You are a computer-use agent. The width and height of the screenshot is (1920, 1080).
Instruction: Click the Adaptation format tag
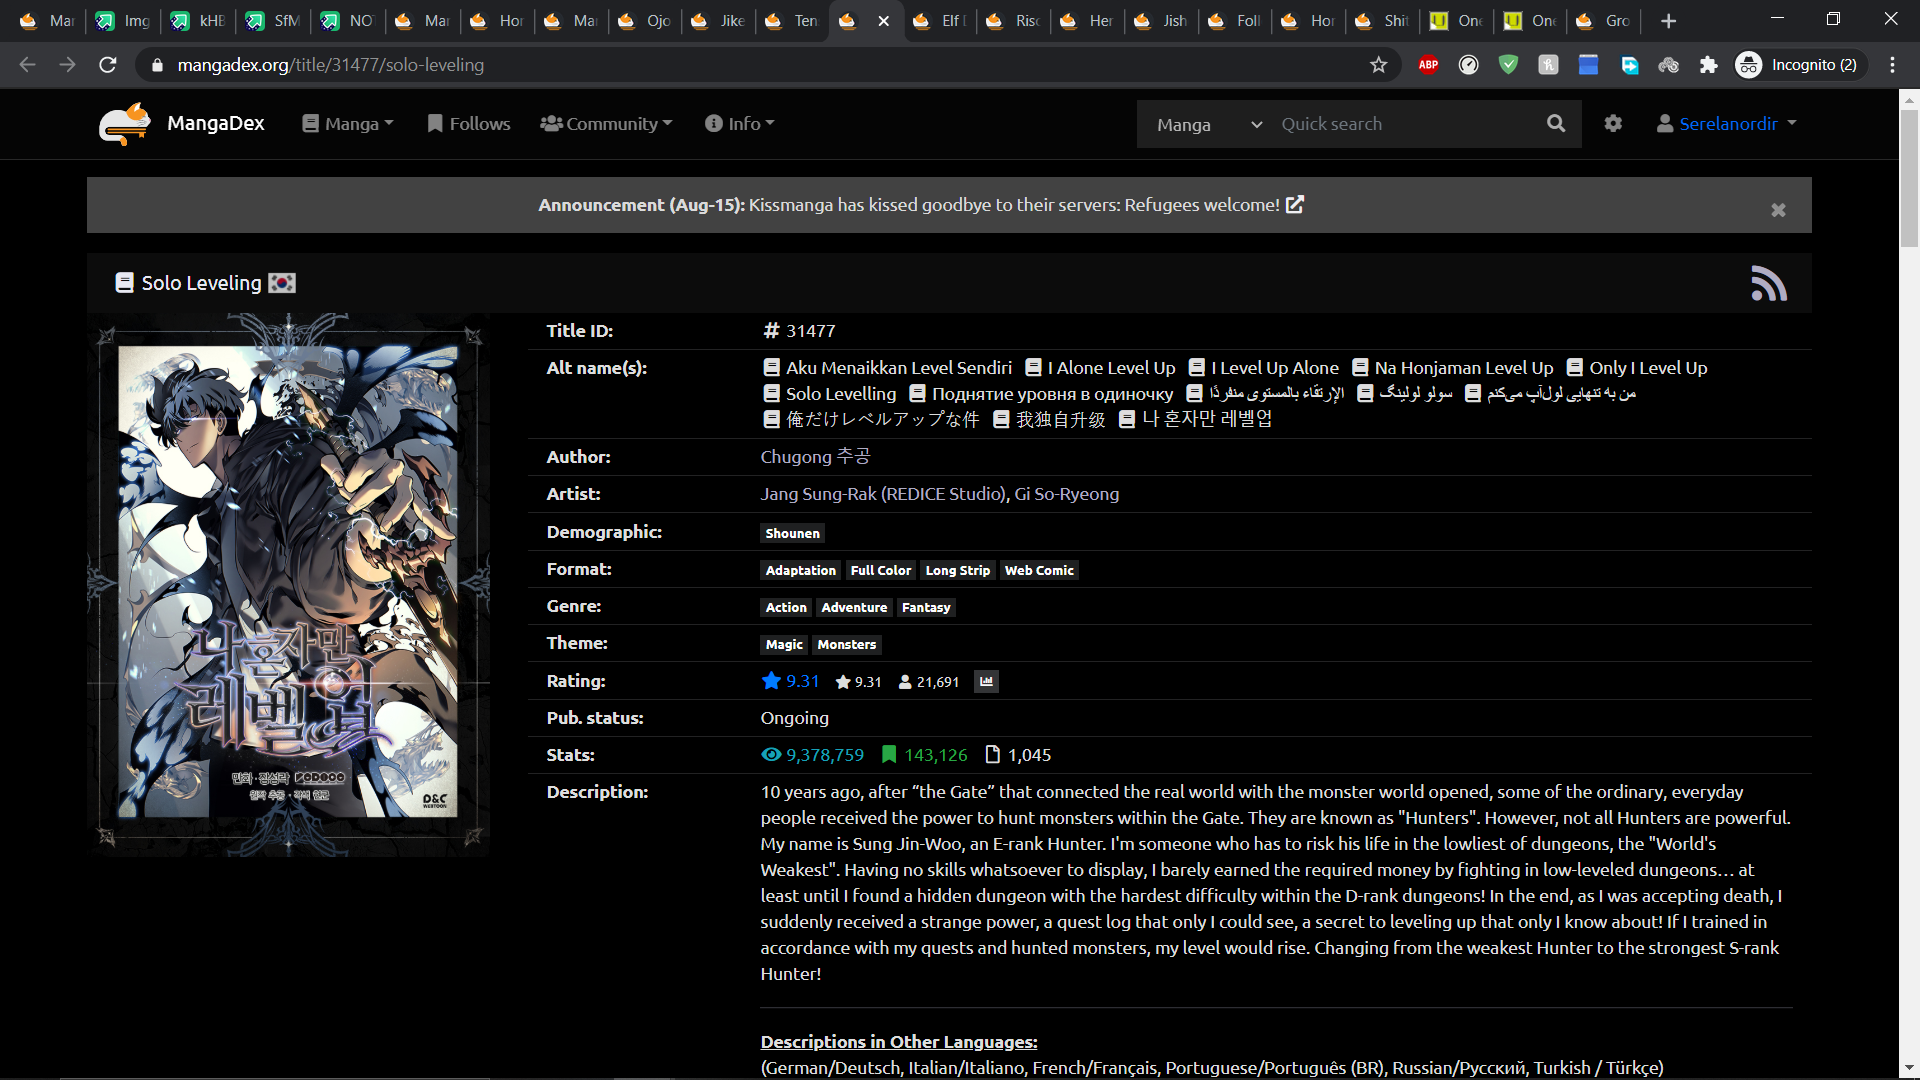tap(800, 571)
